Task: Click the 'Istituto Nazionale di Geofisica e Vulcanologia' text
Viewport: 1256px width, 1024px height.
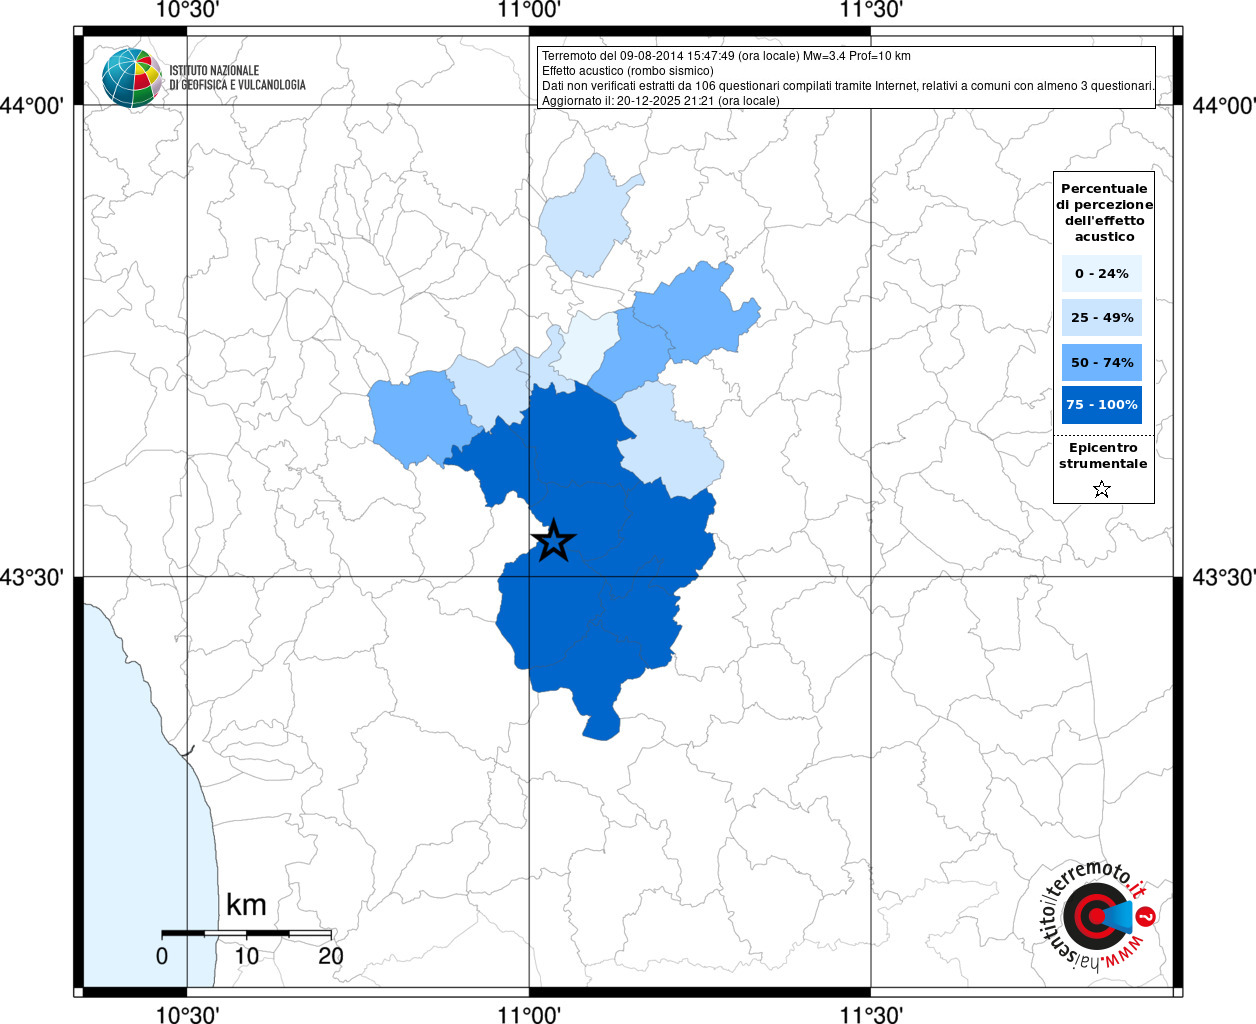Action: 238,78
